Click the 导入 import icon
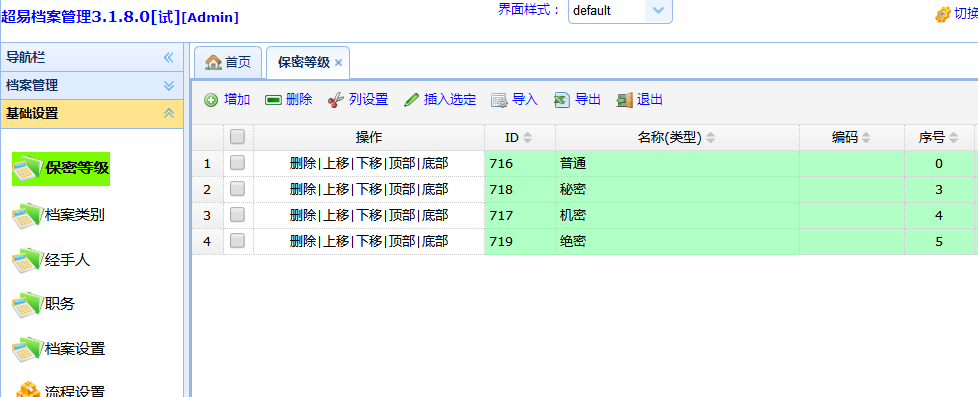 click(x=499, y=100)
